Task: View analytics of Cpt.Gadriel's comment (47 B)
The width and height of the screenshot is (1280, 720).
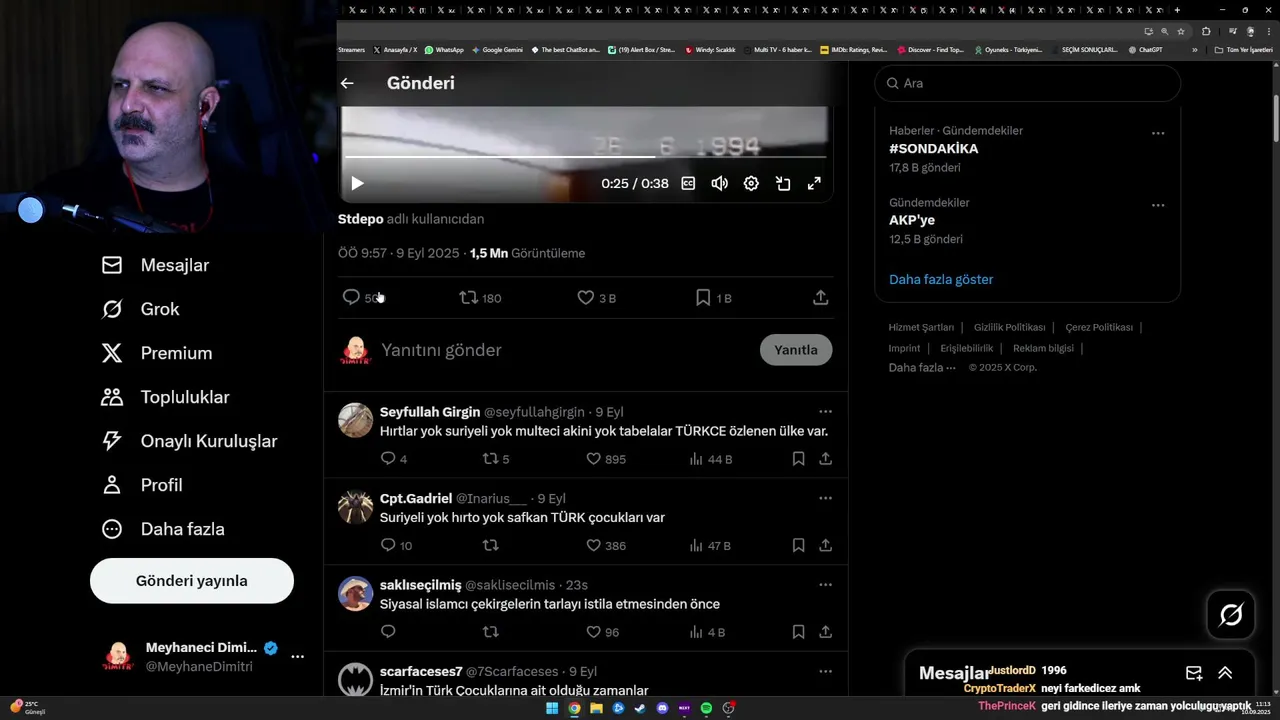Action: 710,545
